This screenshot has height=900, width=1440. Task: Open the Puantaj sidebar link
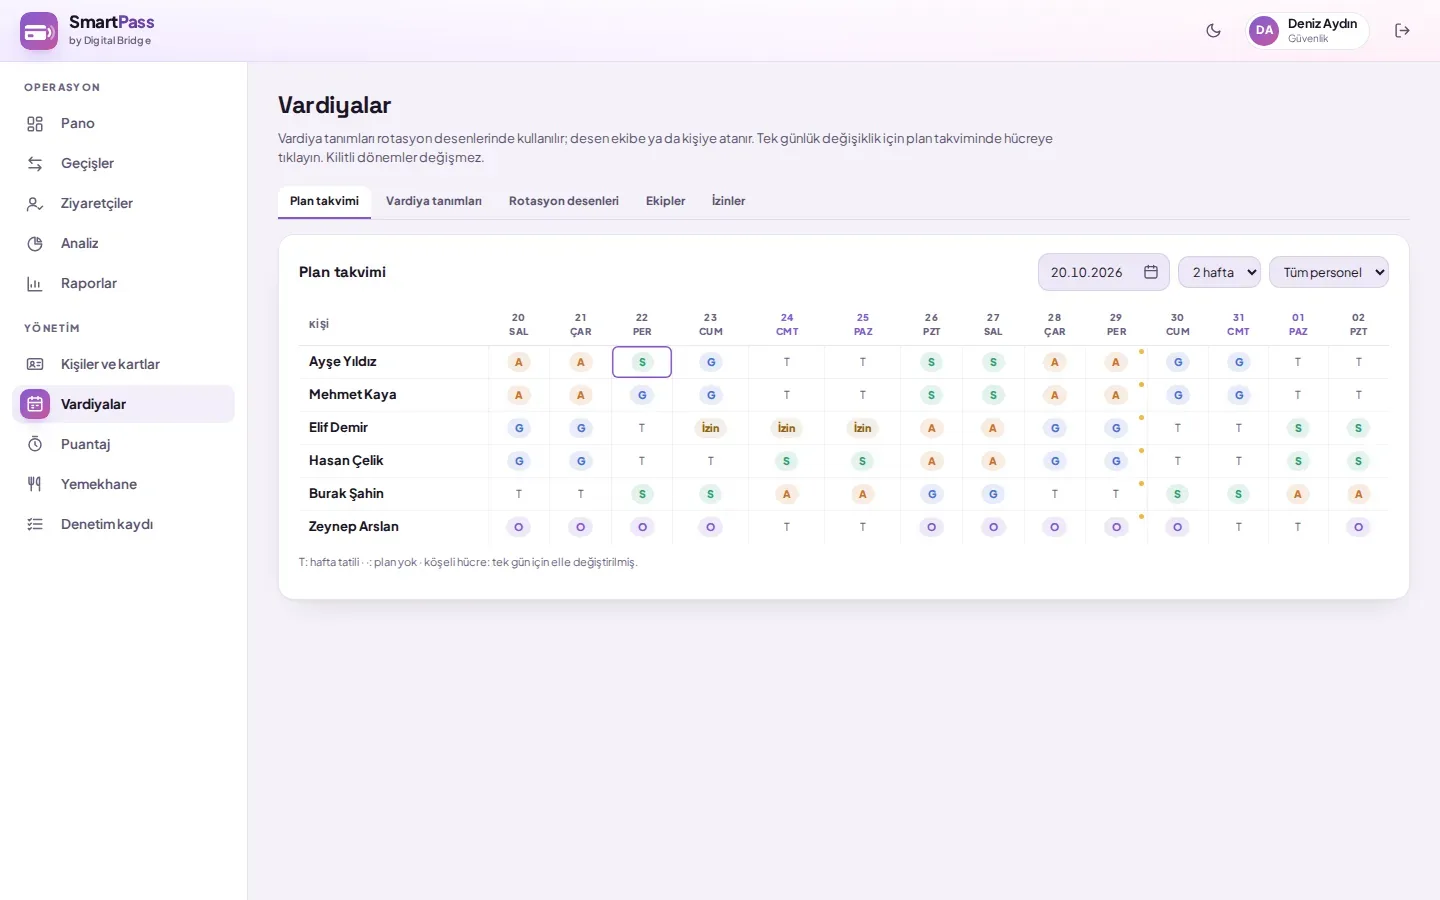pos(124,444)
